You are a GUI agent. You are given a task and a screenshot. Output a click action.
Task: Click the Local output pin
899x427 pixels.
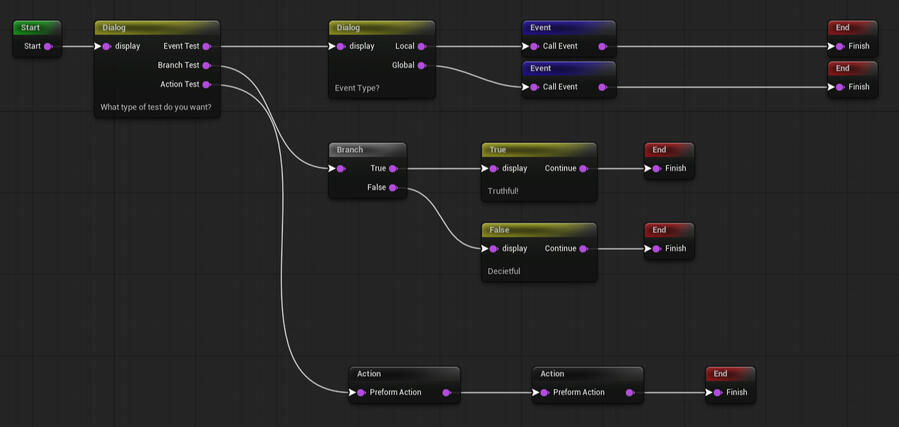point(422,46)
